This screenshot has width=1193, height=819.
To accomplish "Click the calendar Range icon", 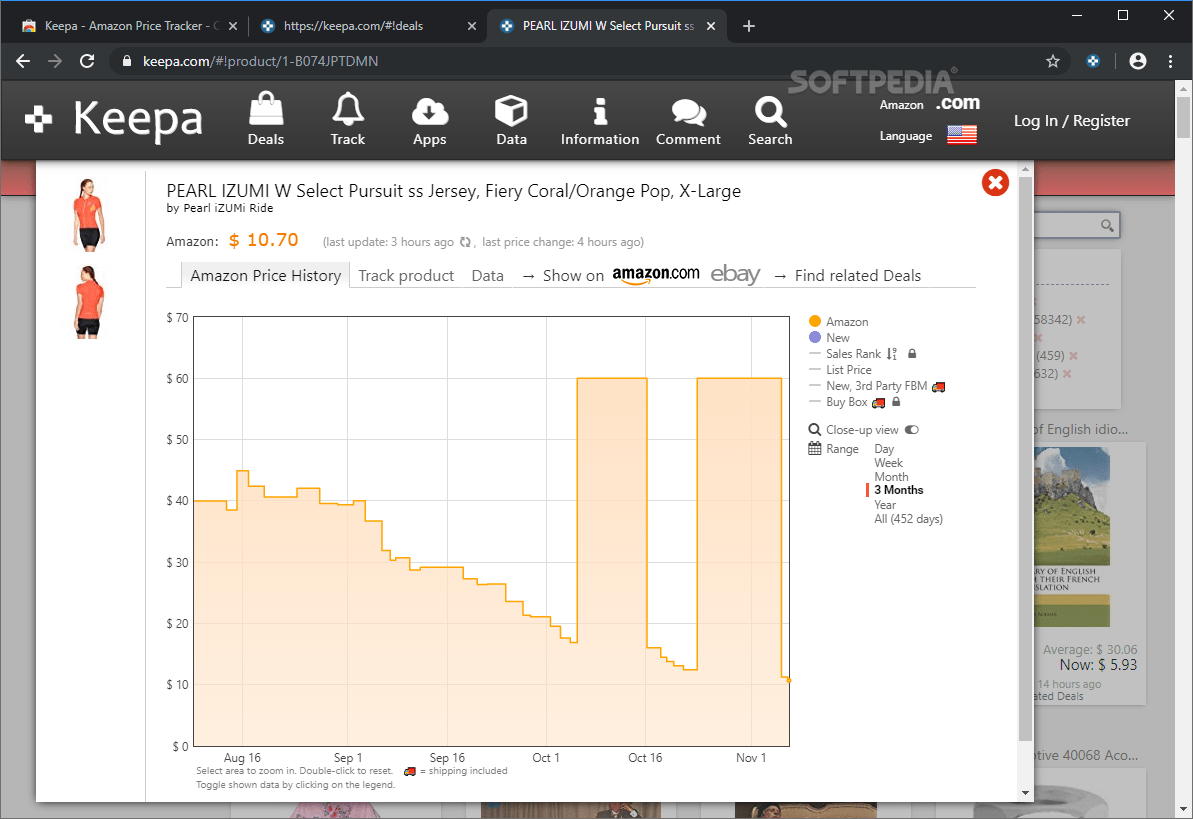I will click(814, 448).
